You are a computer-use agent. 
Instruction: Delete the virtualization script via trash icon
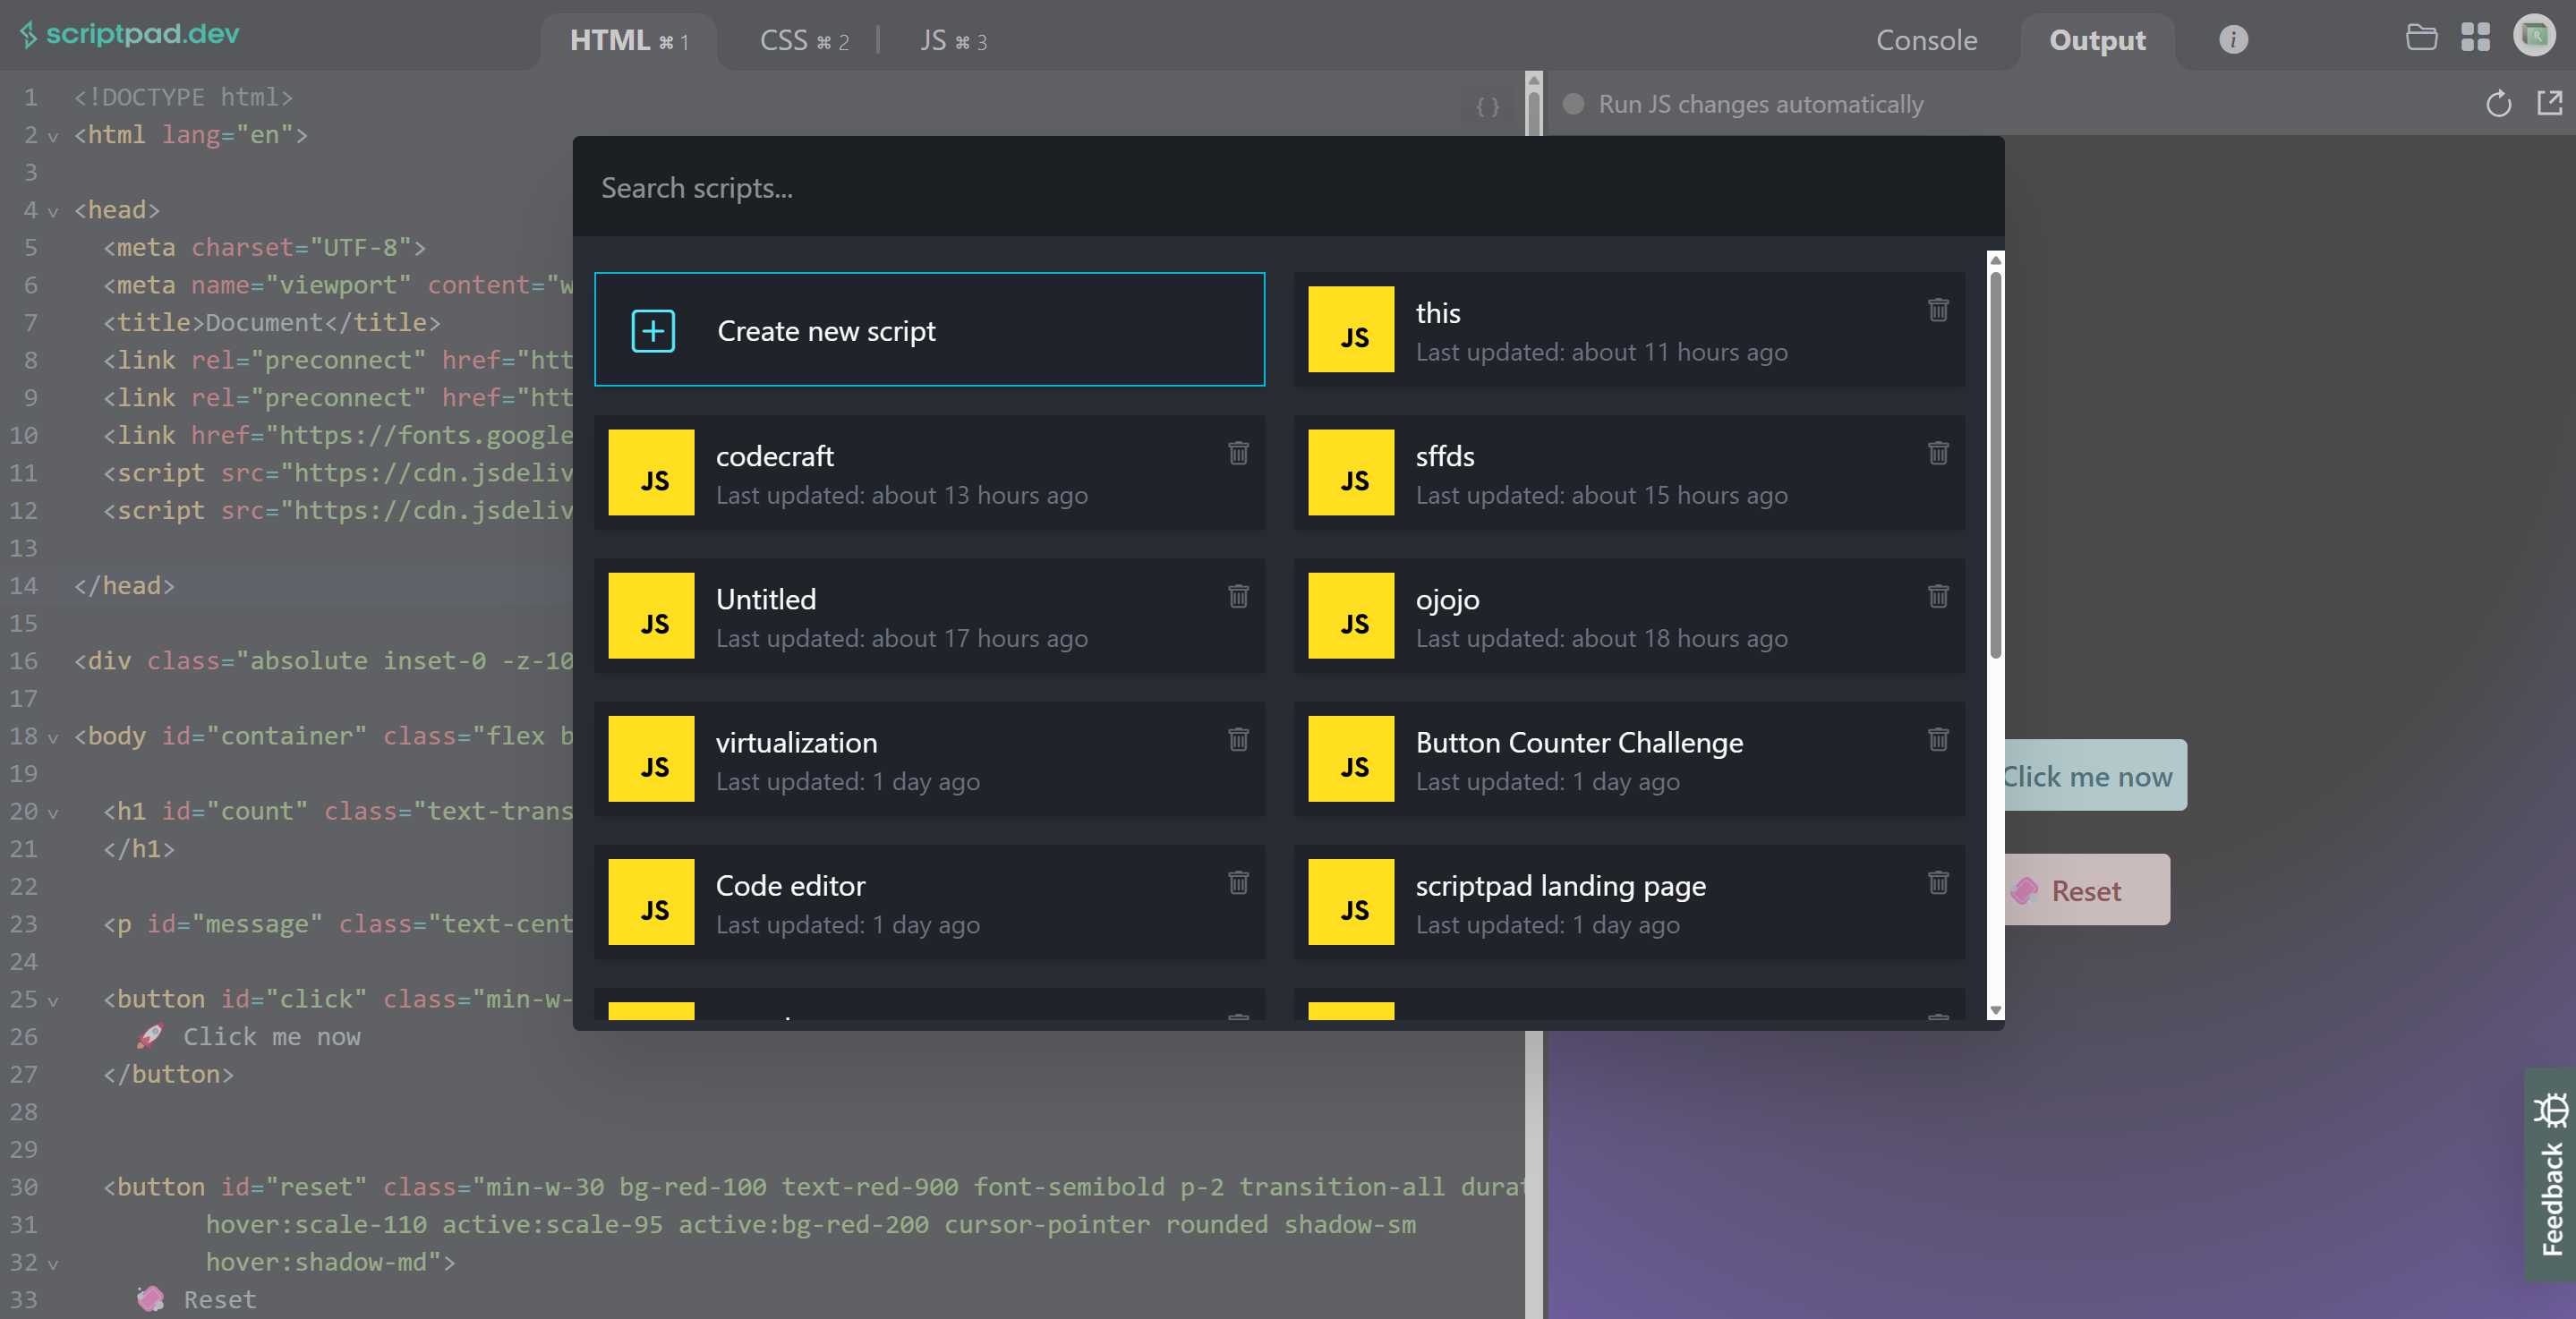point(1238,739)
